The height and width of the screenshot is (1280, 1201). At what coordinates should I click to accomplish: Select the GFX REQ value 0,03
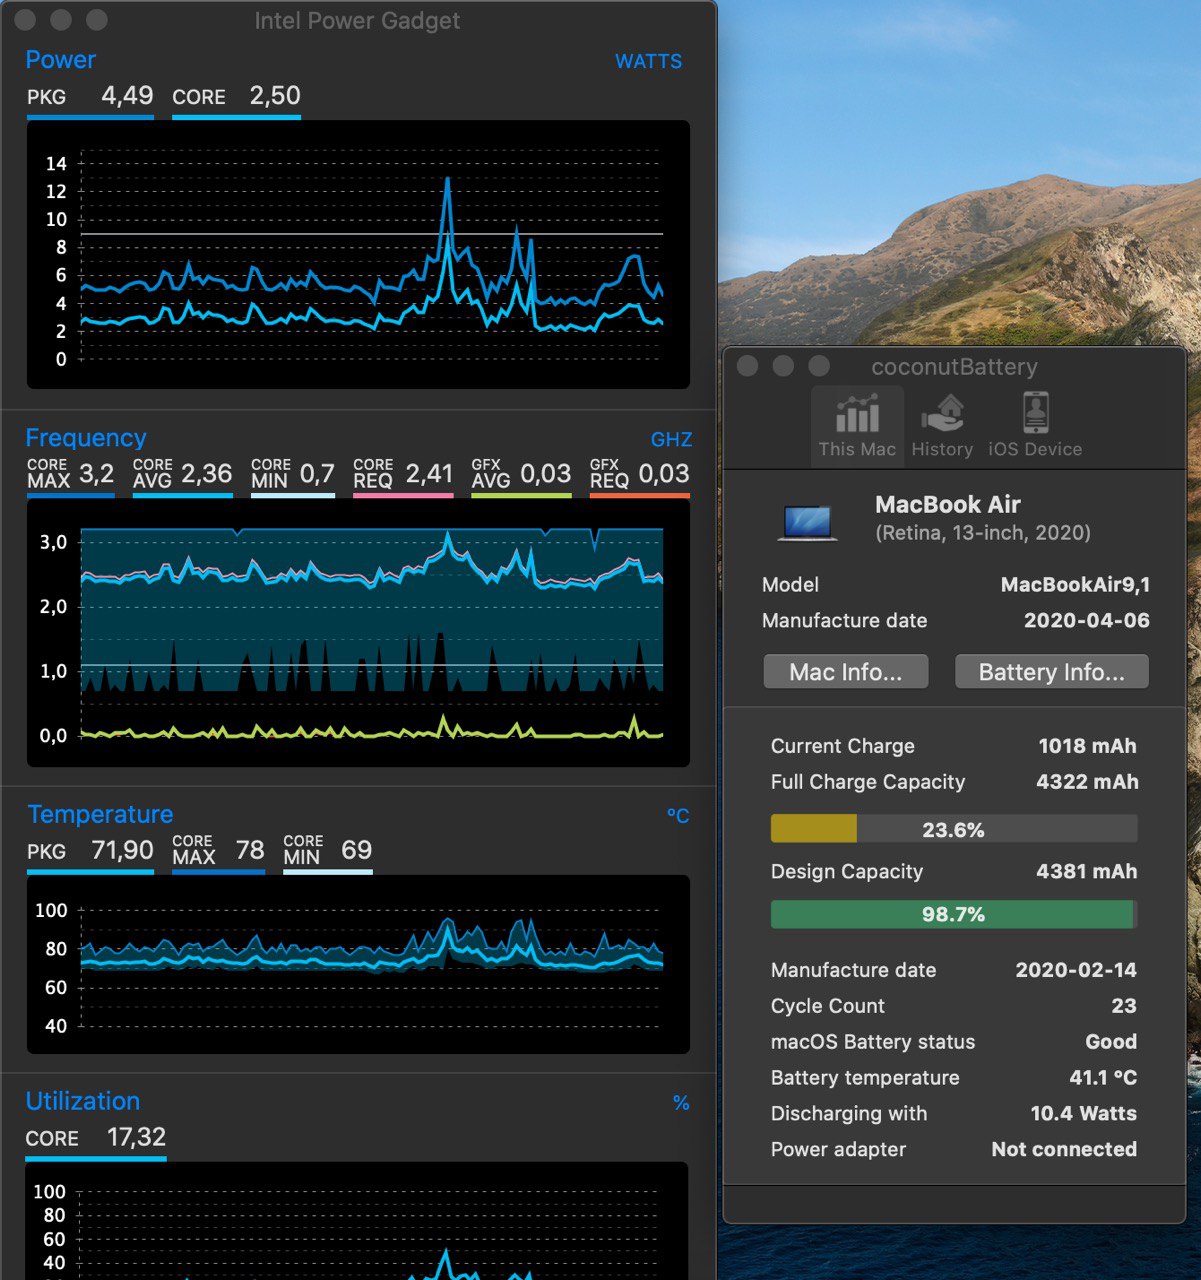pyautogui.click(x=664, y=473)
